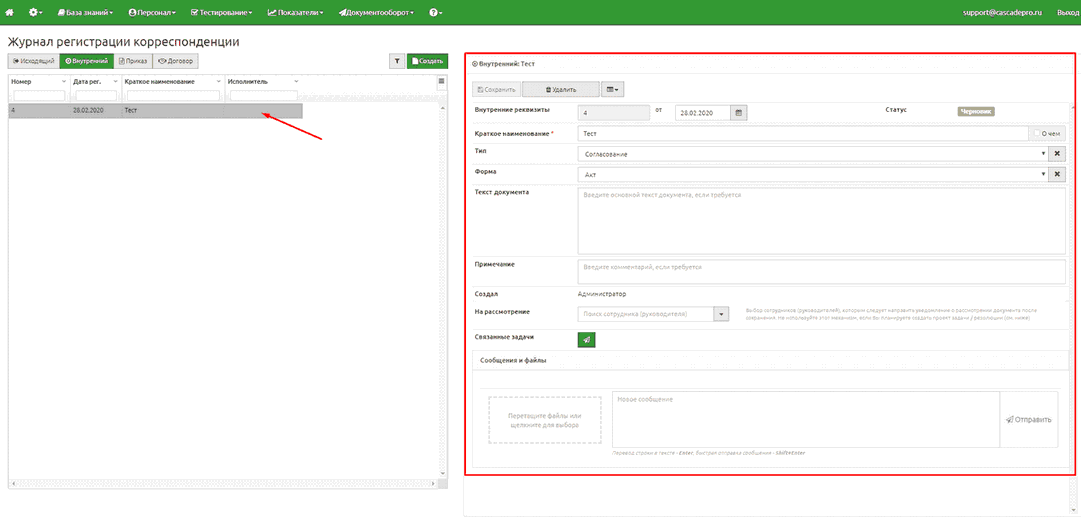Clear the Тип field with X icon
Viewport: 1081px width, 519px height.
click(x=1058, y=154)
